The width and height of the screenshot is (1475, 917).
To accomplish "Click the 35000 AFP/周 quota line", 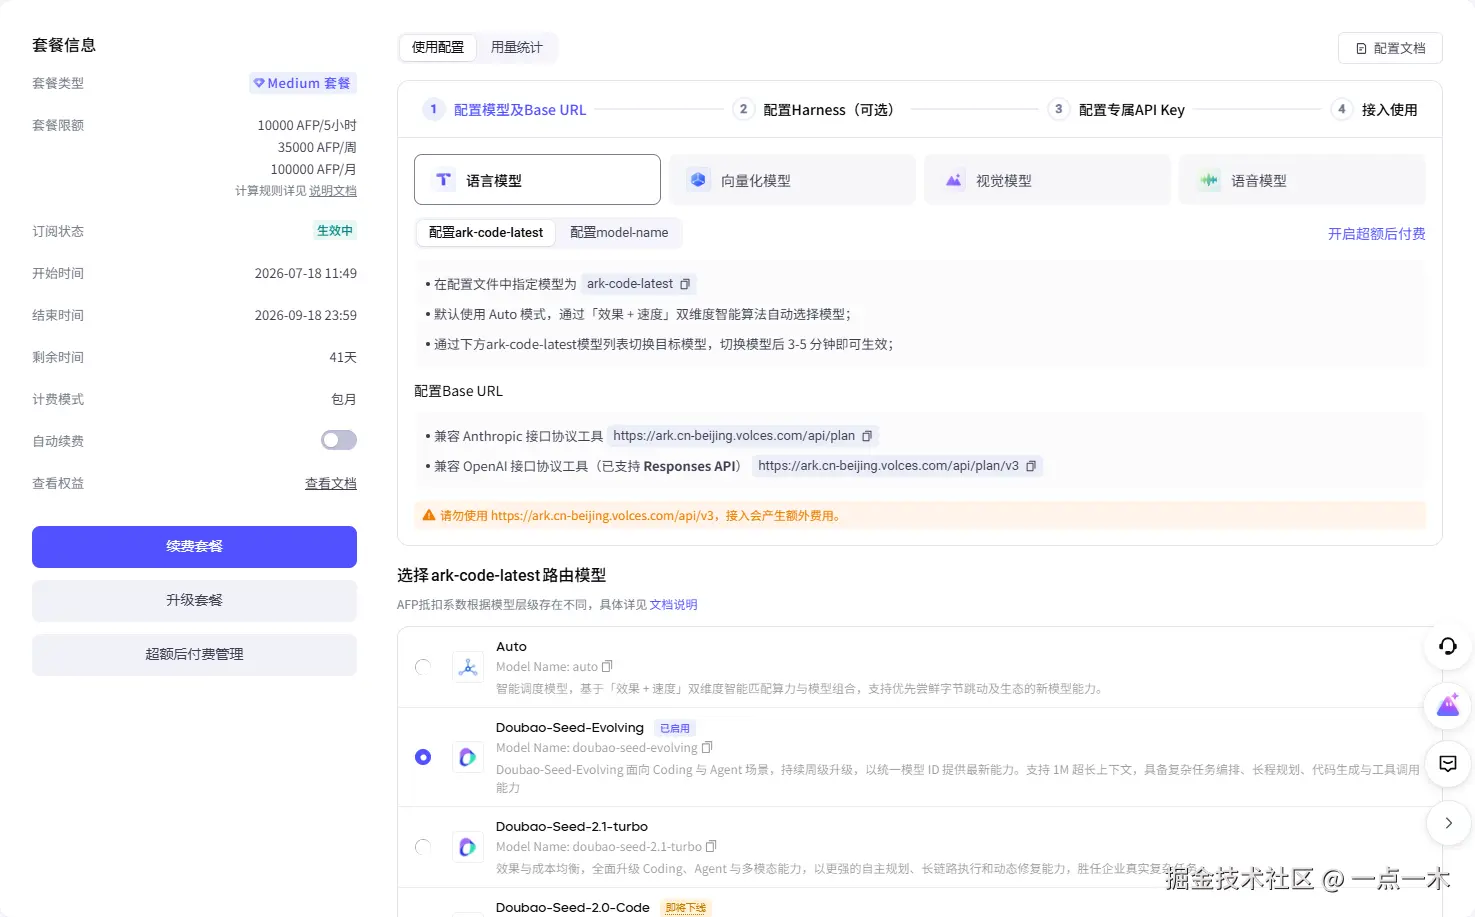I will [317, 147].
